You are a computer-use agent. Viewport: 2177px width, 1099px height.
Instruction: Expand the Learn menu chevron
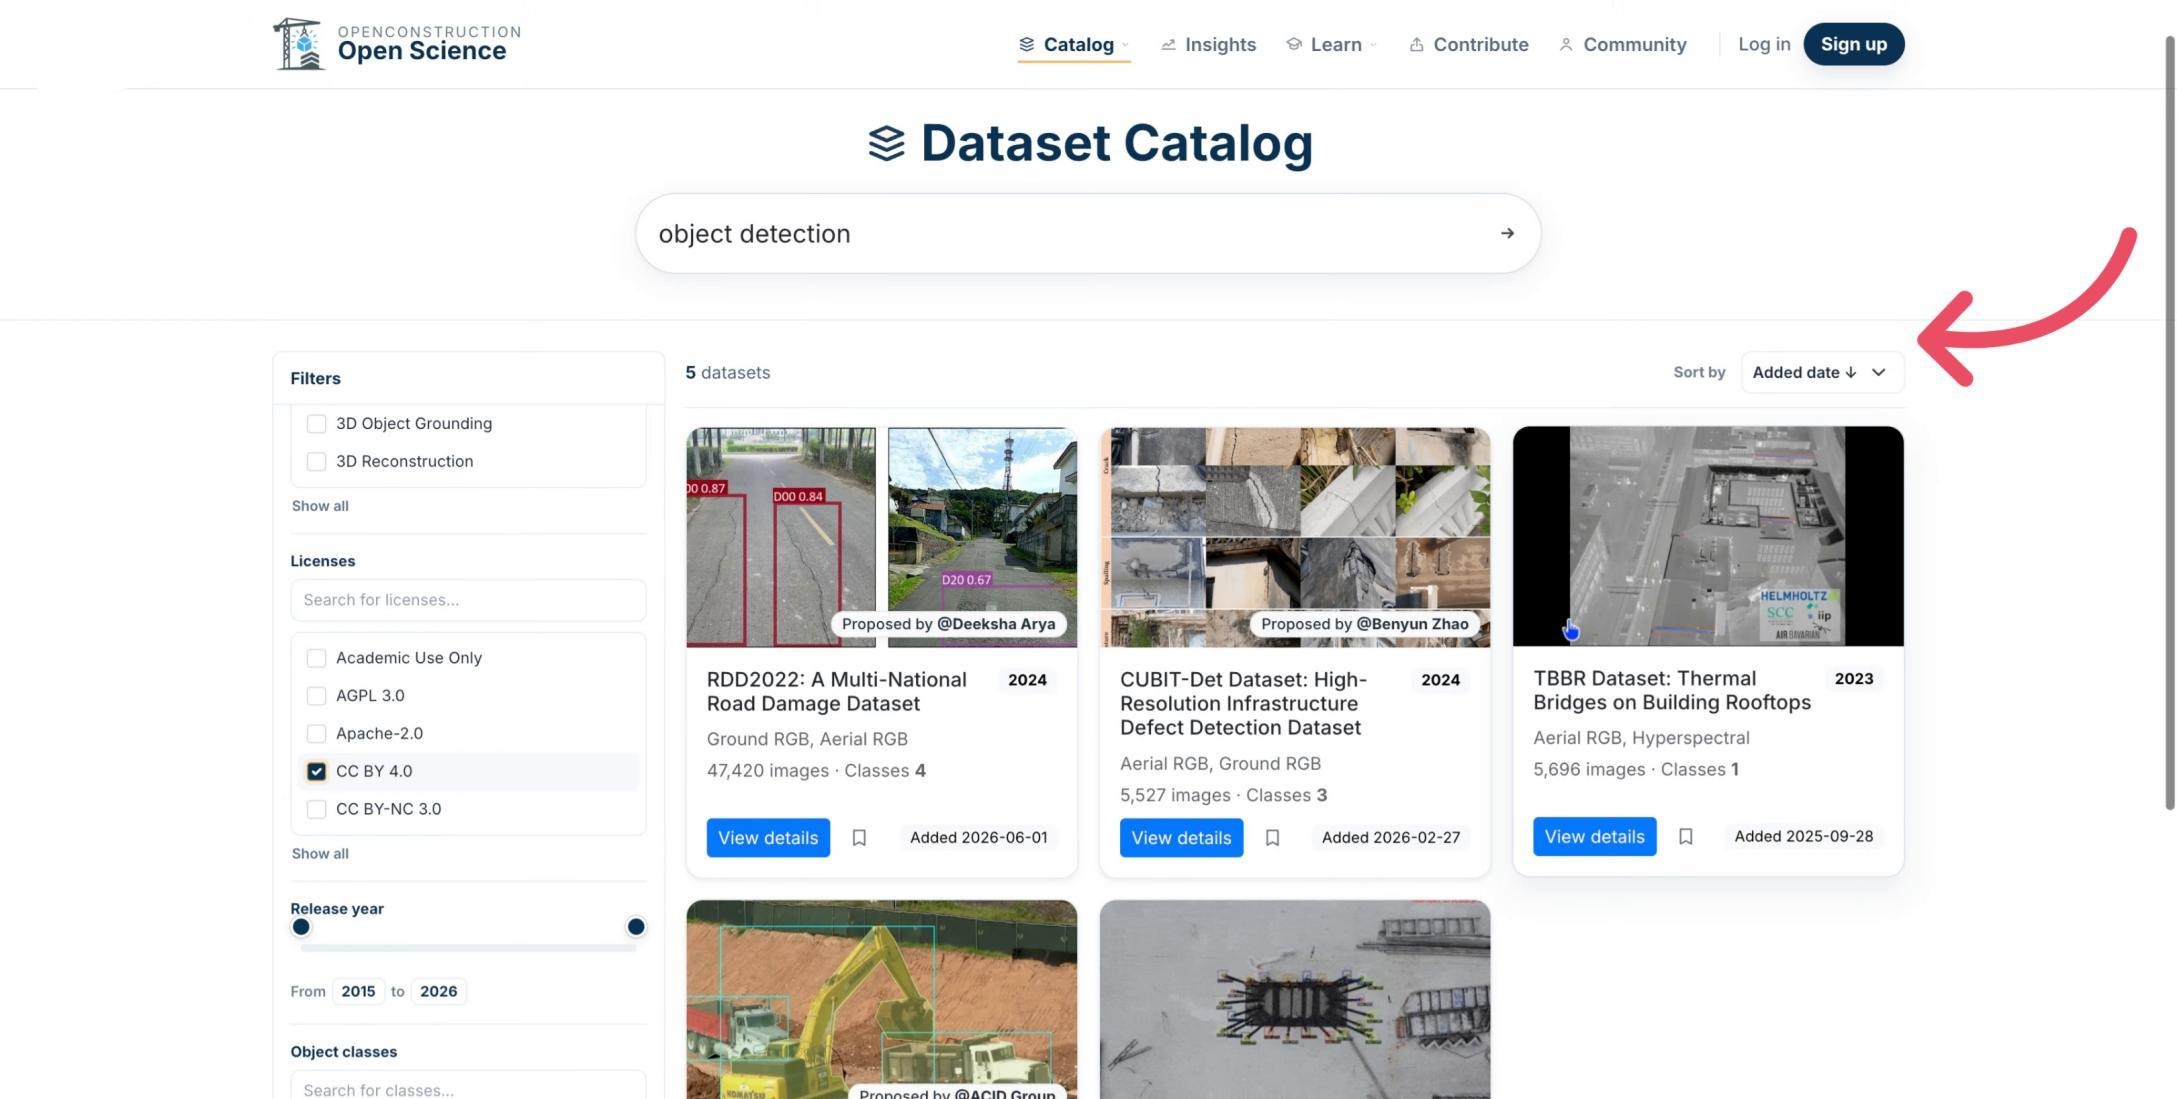click(x=1373, y=44)
